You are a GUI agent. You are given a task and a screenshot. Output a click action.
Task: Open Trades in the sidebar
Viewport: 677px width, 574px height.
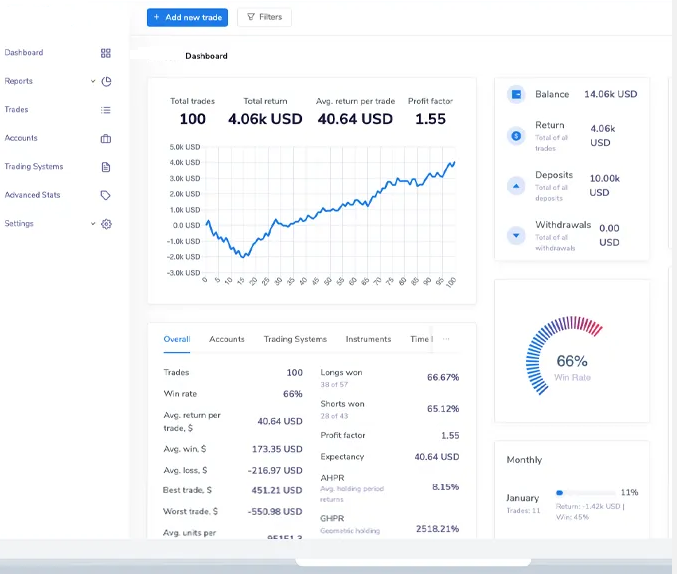click(16, 109)
